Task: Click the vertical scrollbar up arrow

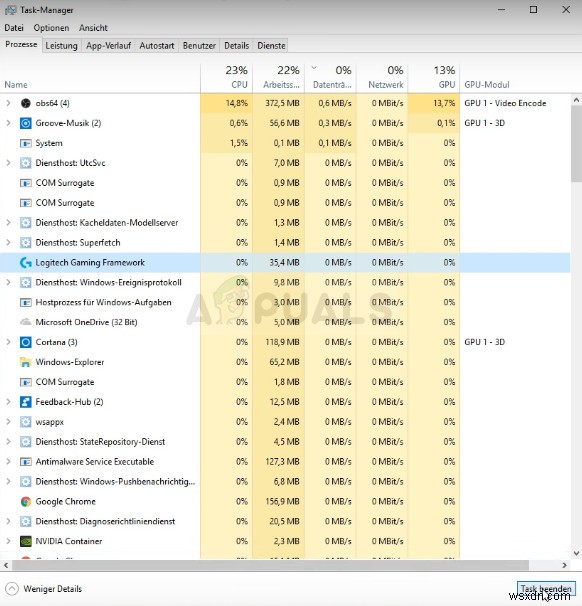Action: coord(576,100)
